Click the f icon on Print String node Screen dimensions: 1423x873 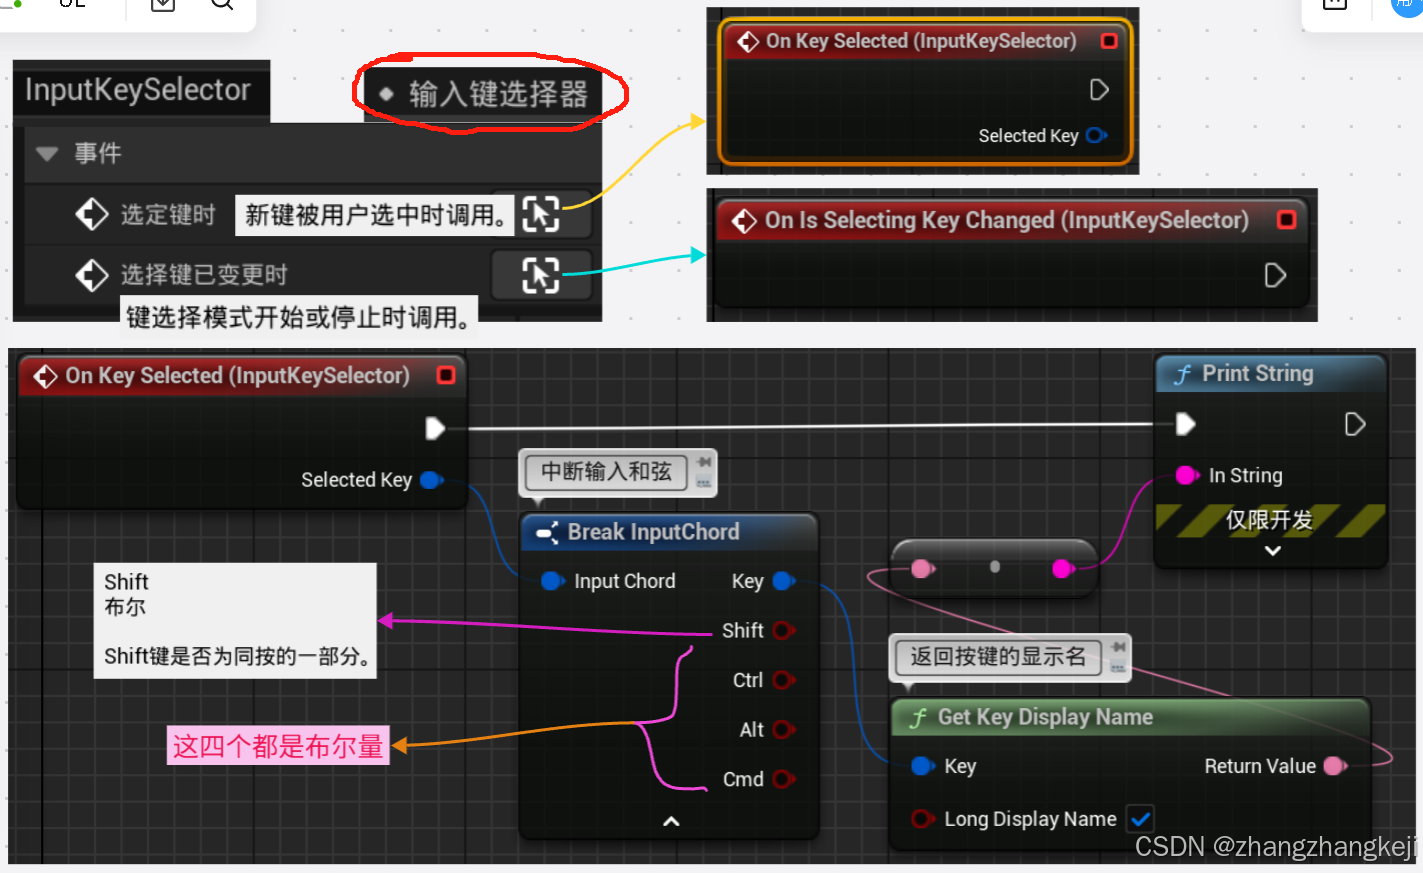1185,374
